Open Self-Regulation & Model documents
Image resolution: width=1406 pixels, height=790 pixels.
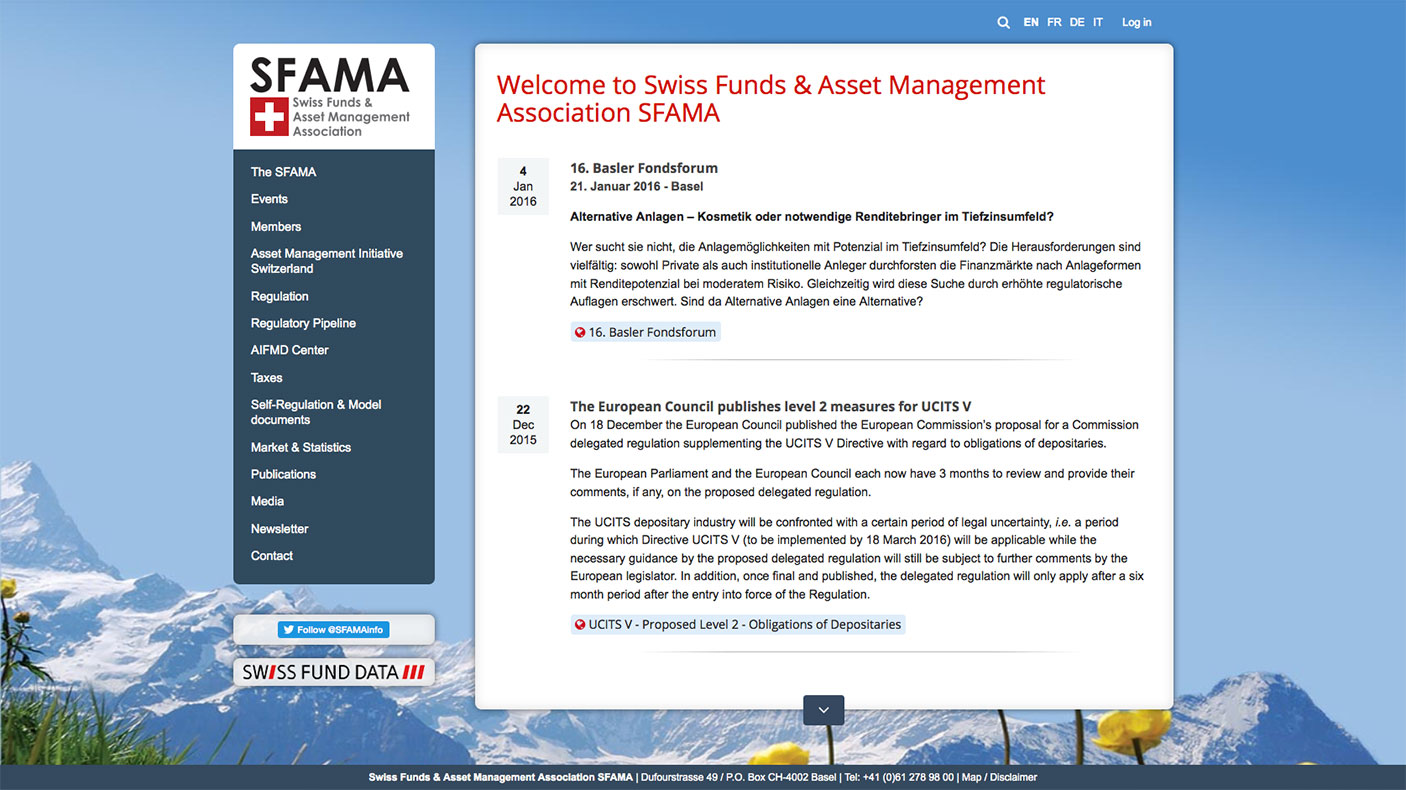coord(316,412)
